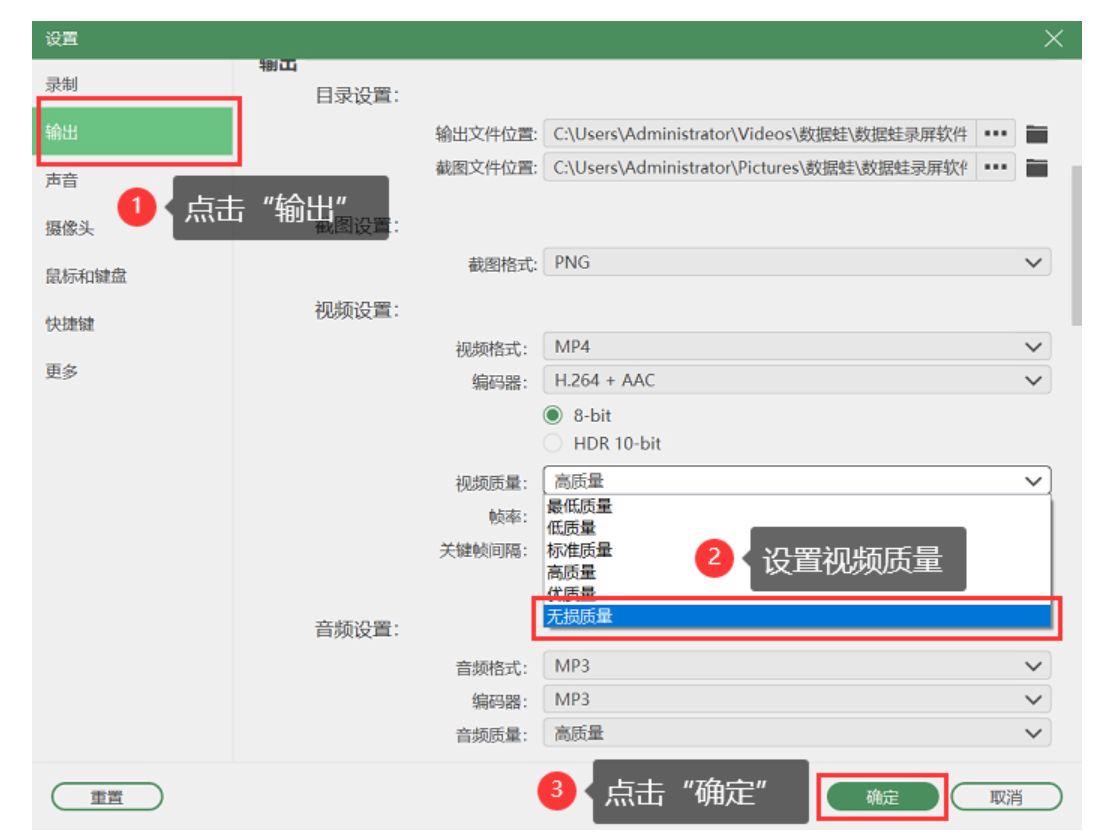Pick 标准质量 in the quality dropdown list

(579, 549)
